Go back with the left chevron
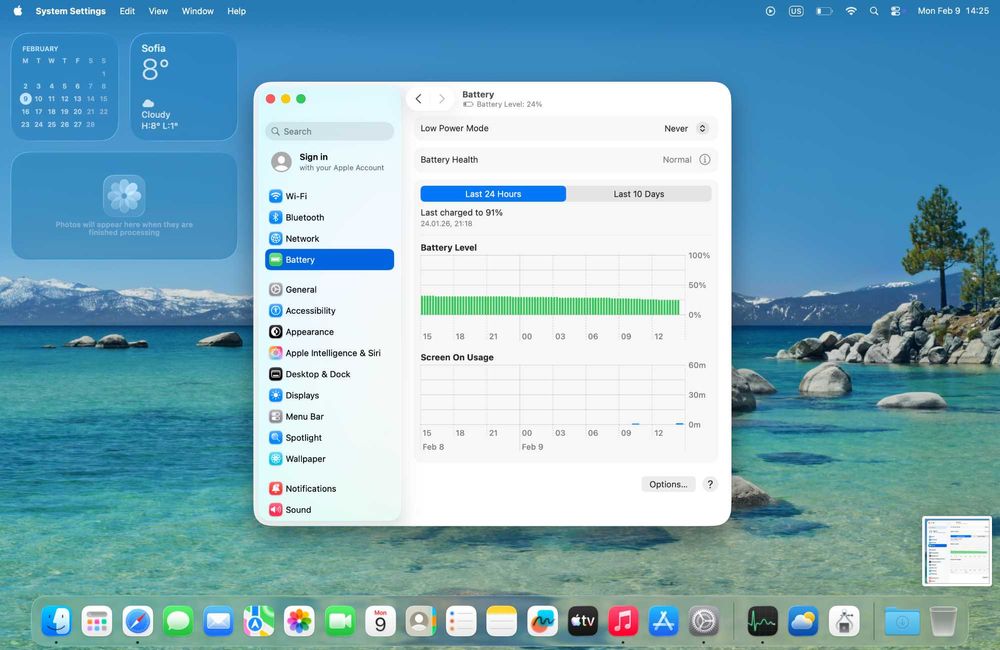1000x650 pixels. (x=418, y=99)
